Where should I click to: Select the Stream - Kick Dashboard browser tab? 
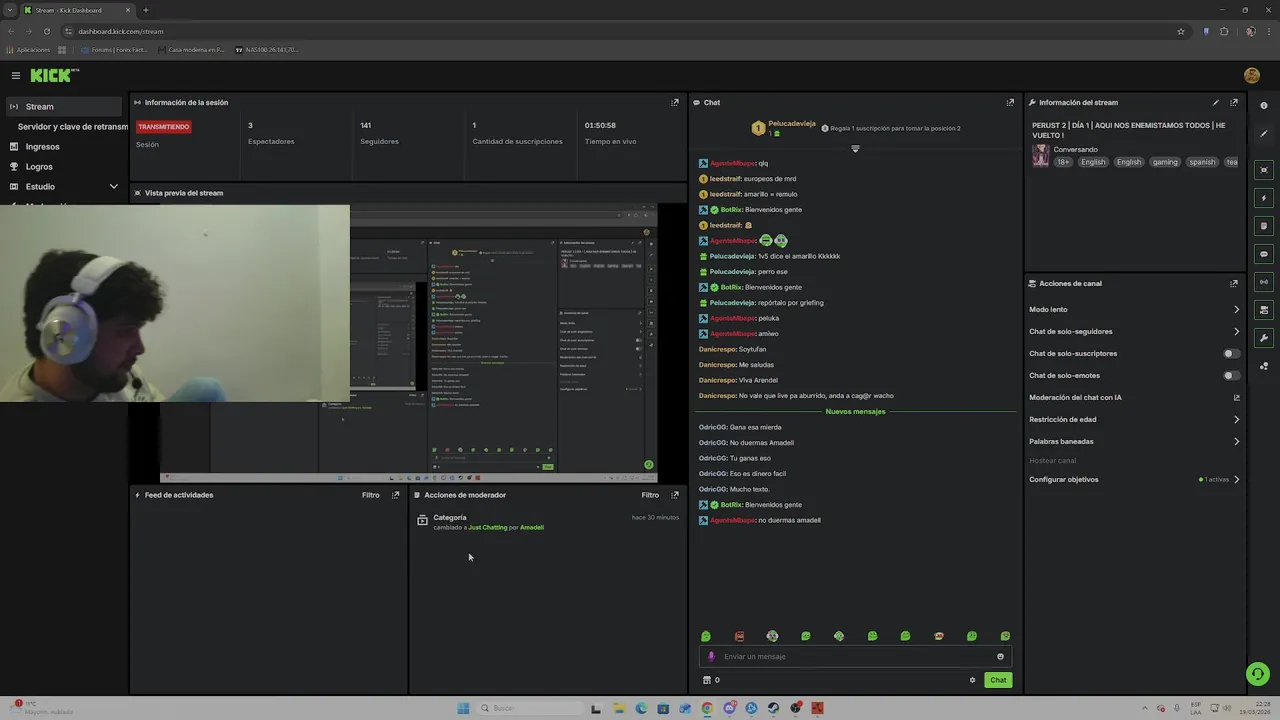pyautogui.click(x=78, y=10)
